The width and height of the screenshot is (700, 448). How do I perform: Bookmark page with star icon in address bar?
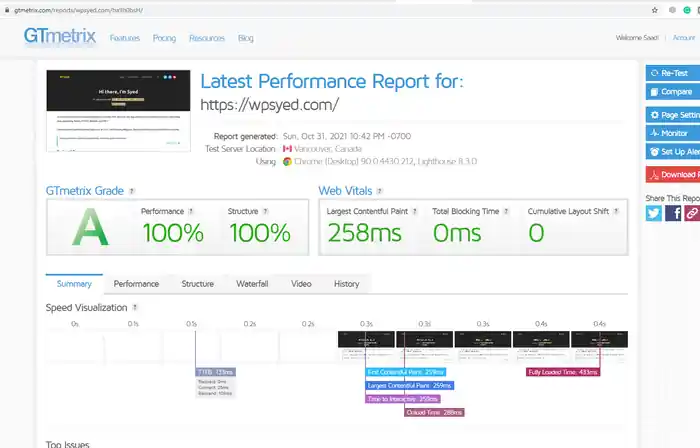(x=654, y=10)
